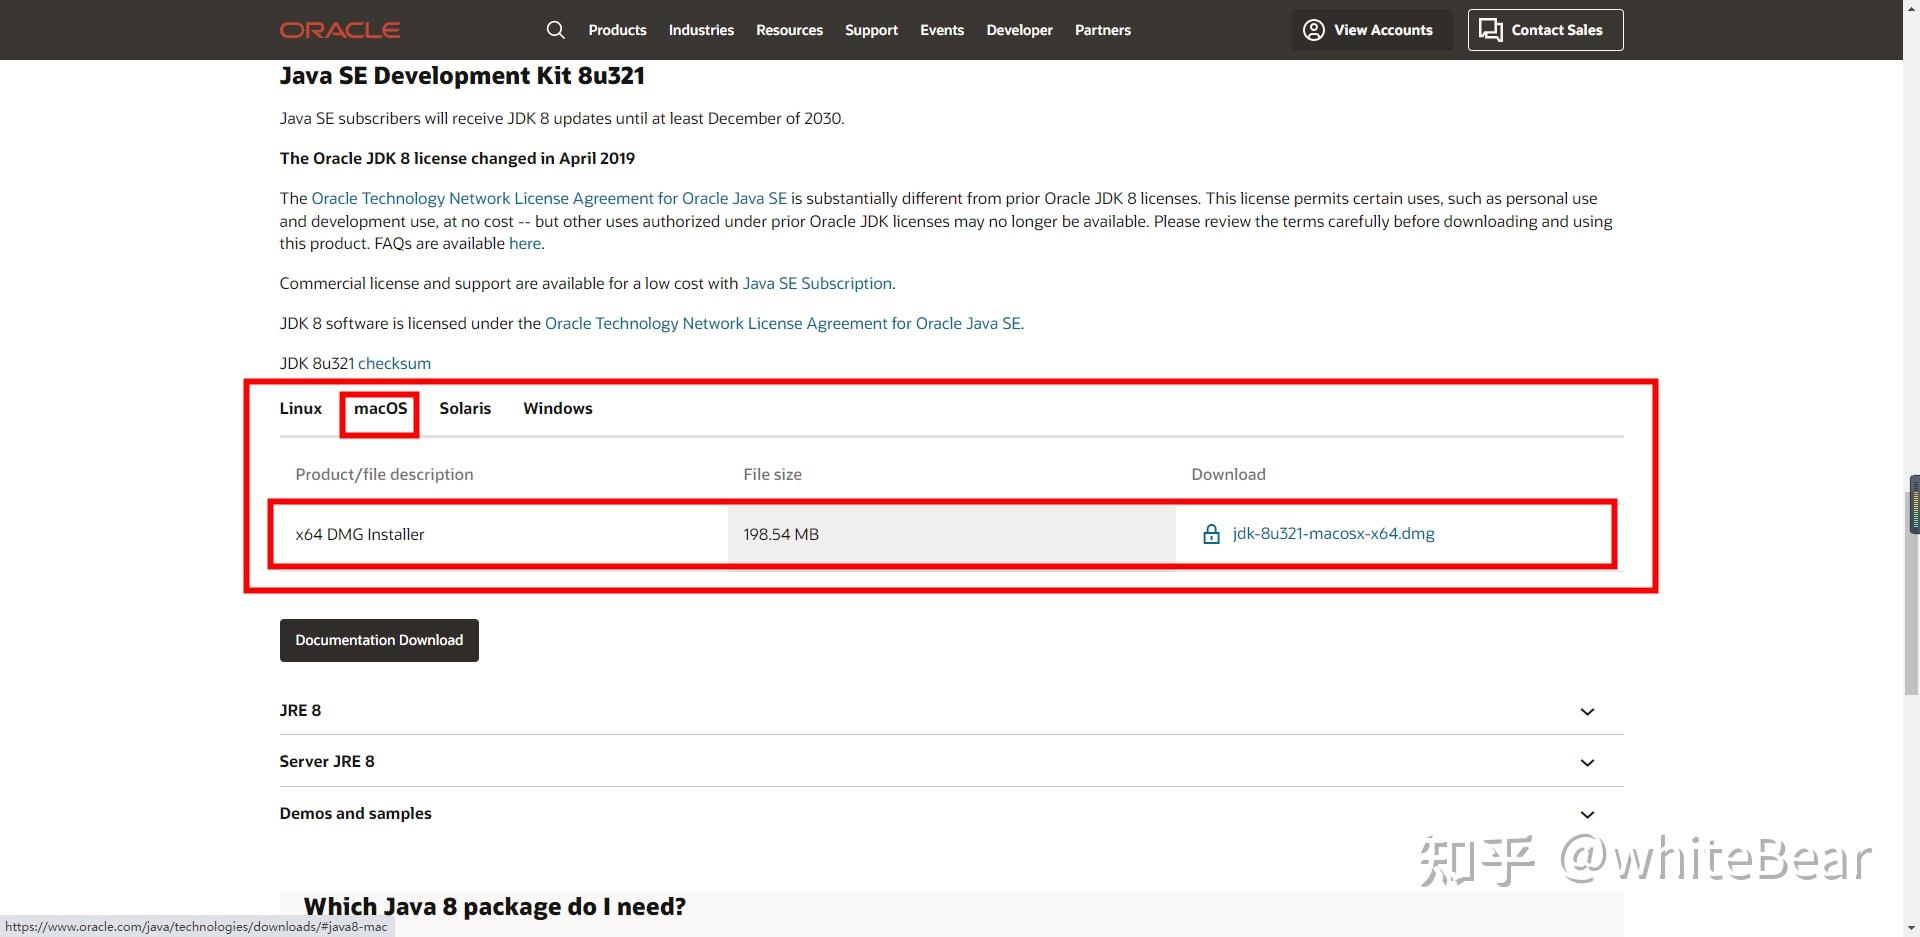1920x937 pixels.
Task: Open the JDK 8u321 checksum link
Action: 394,363
